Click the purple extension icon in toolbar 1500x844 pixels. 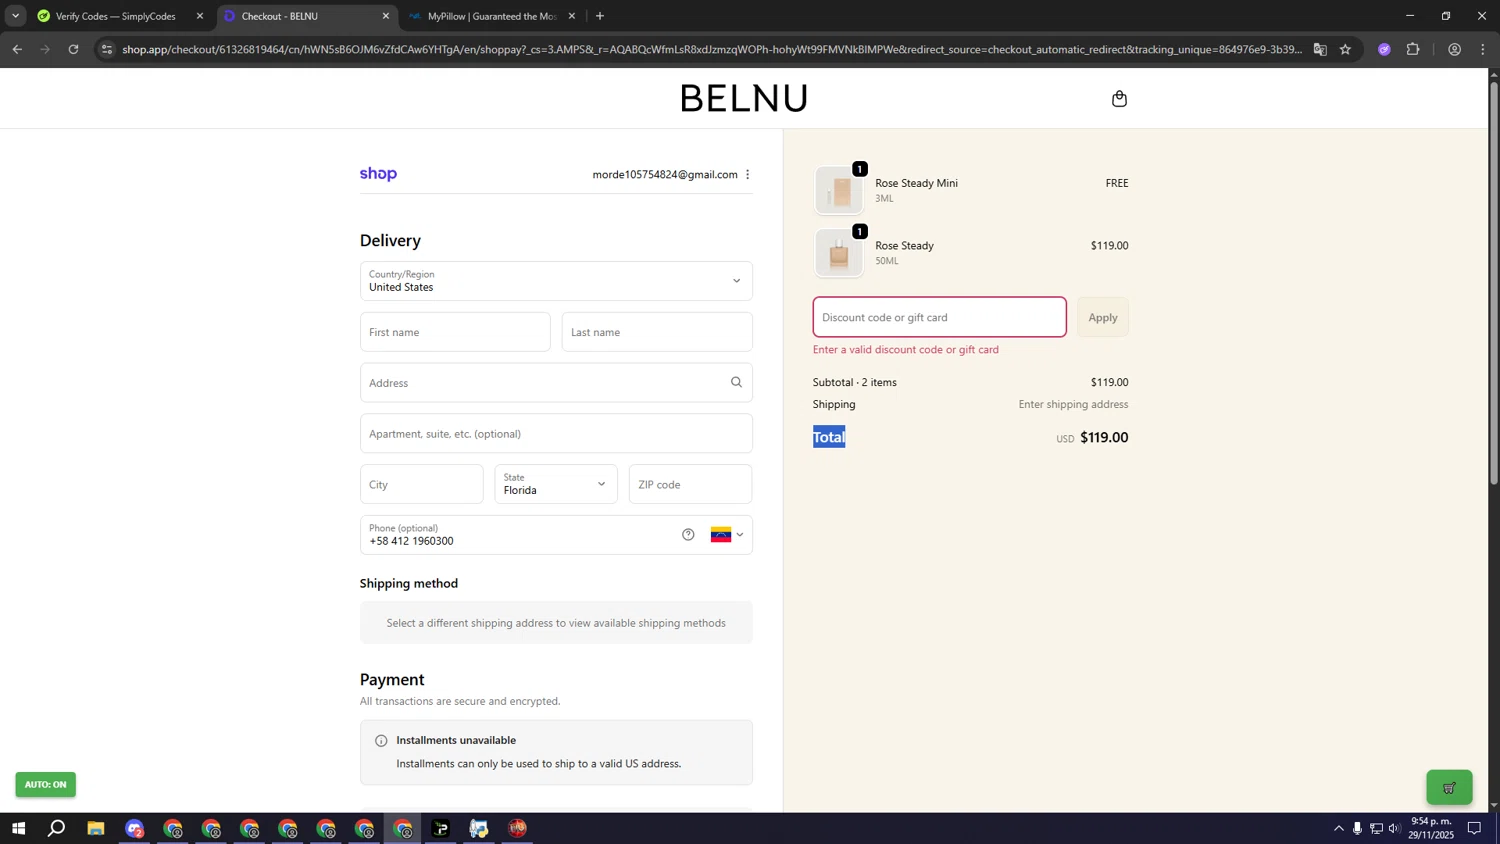pyautogui.click(x=1384, y=49)
